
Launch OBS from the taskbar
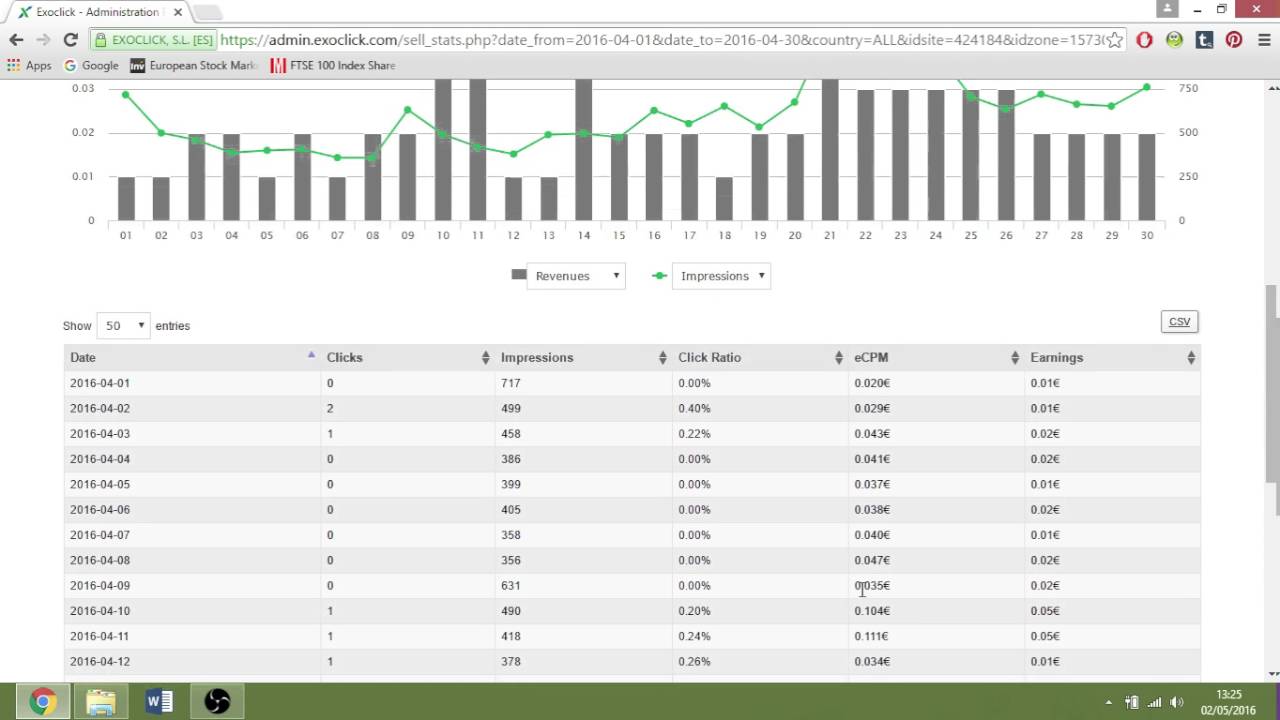(x=217, y=701)
